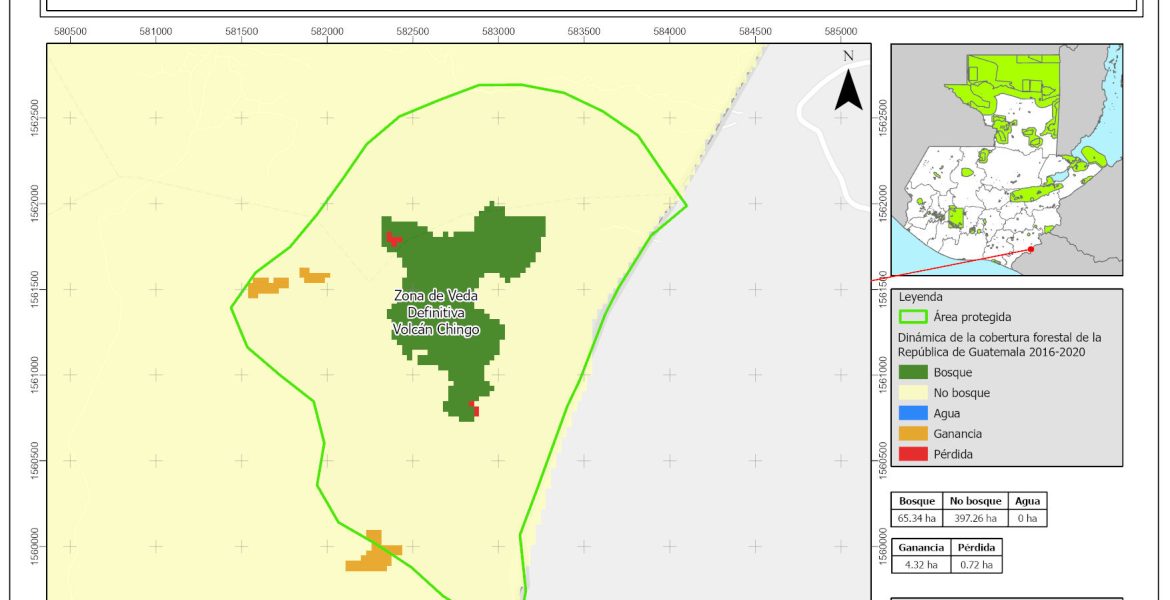Pick the orange Ganancia legend swatch

tap(915, 434)
